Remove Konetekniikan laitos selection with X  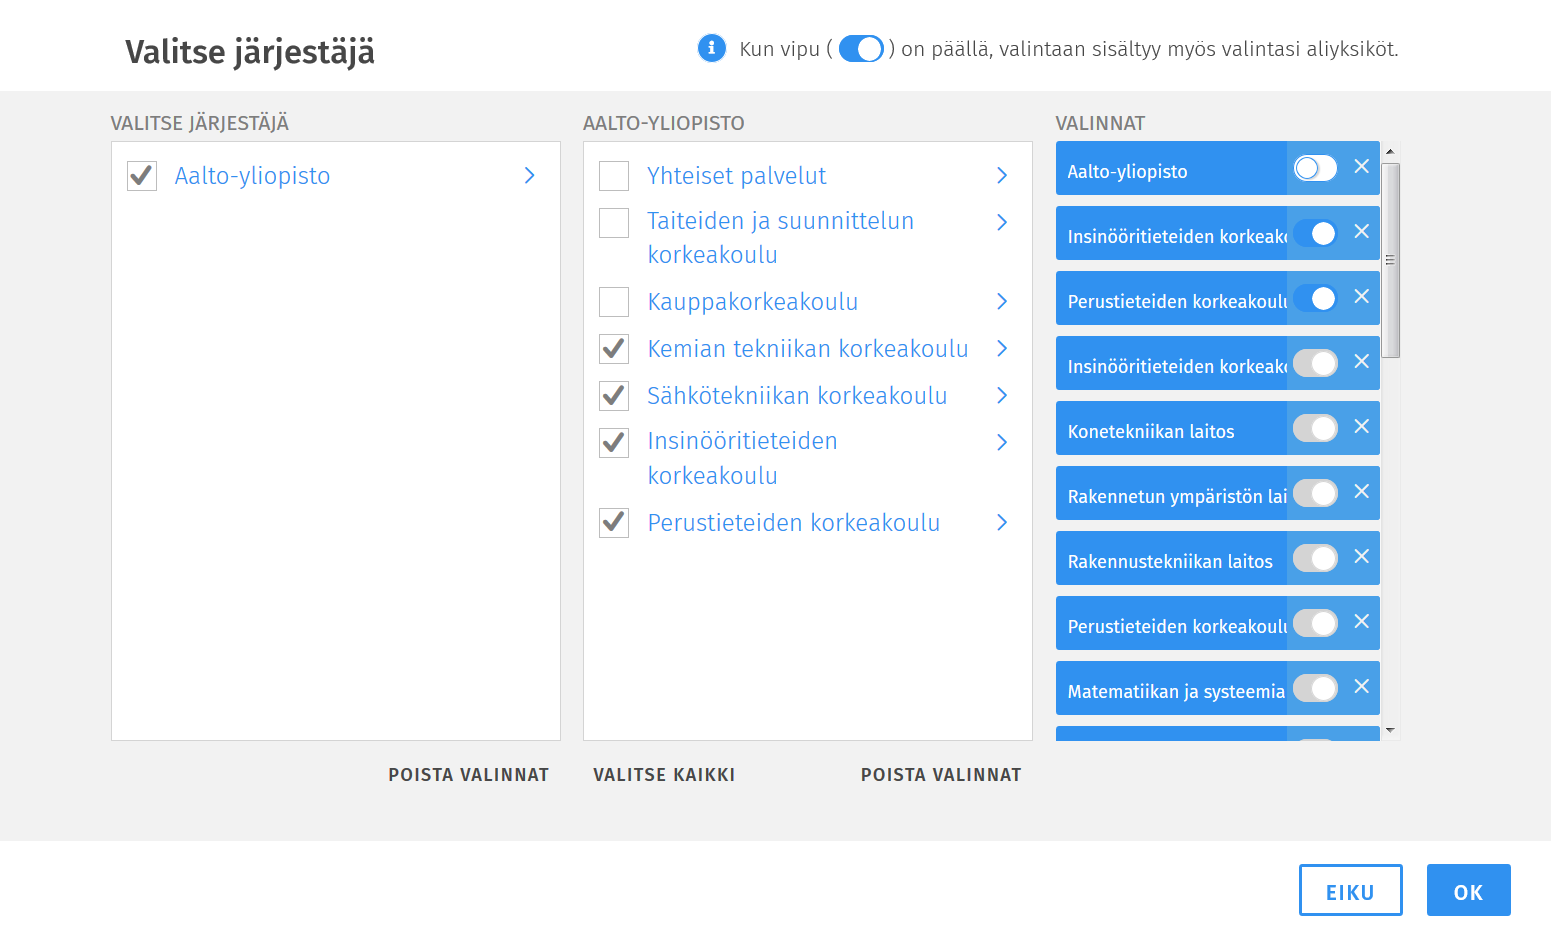point(1361,427)
